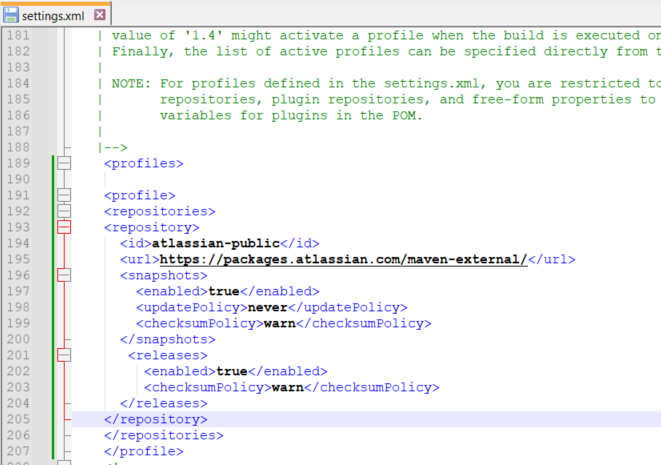The height and width of the screenshot is (465, 661).
Task: Click the 'NOTE:' comment text on line 184
Action: (x=131, y=83)
